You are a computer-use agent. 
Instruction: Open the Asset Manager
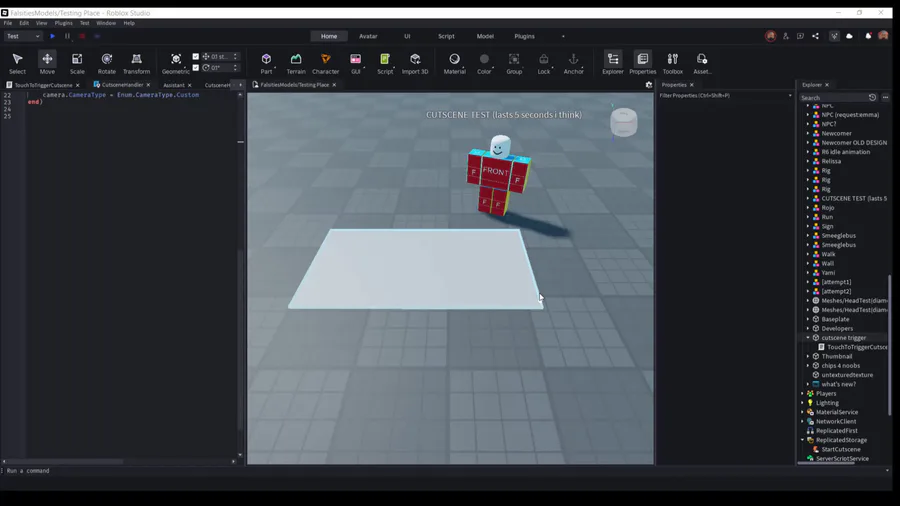(702, 63)
